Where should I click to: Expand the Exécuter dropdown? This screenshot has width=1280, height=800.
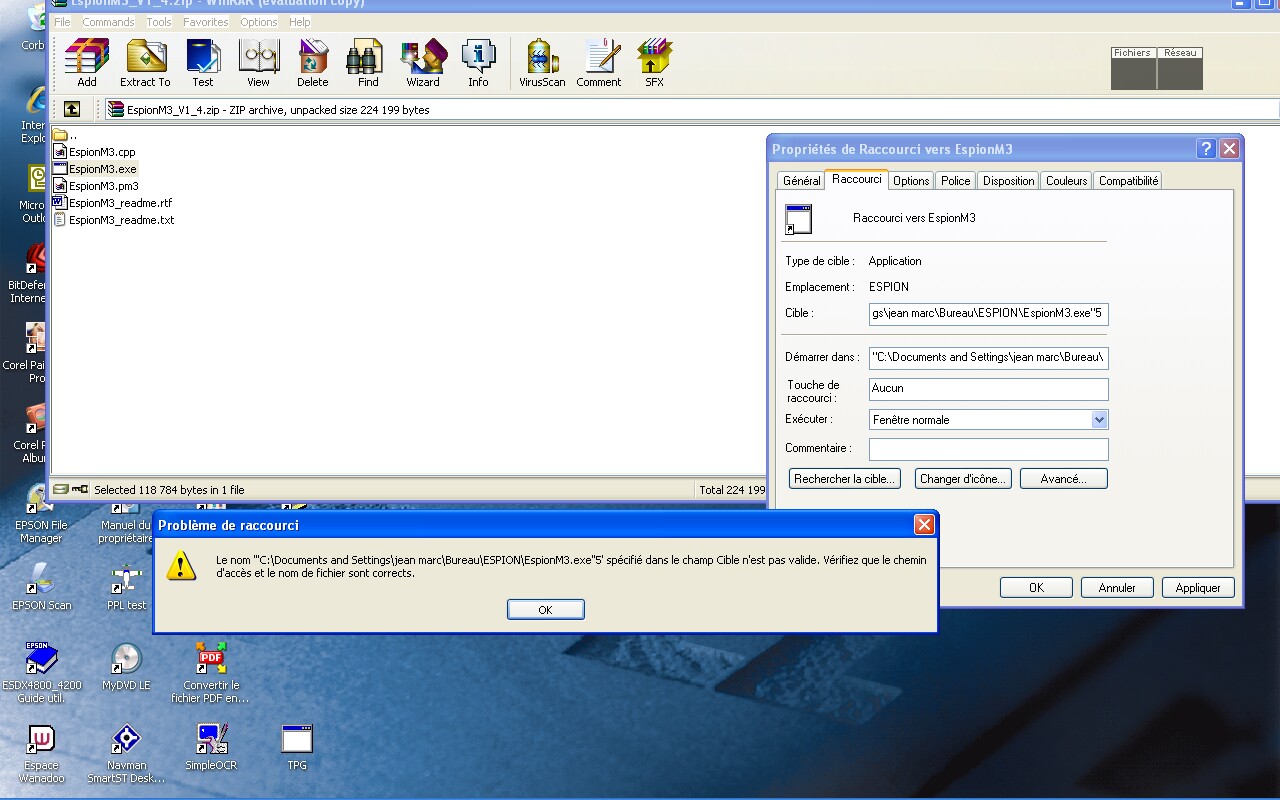click(1099, 420)
